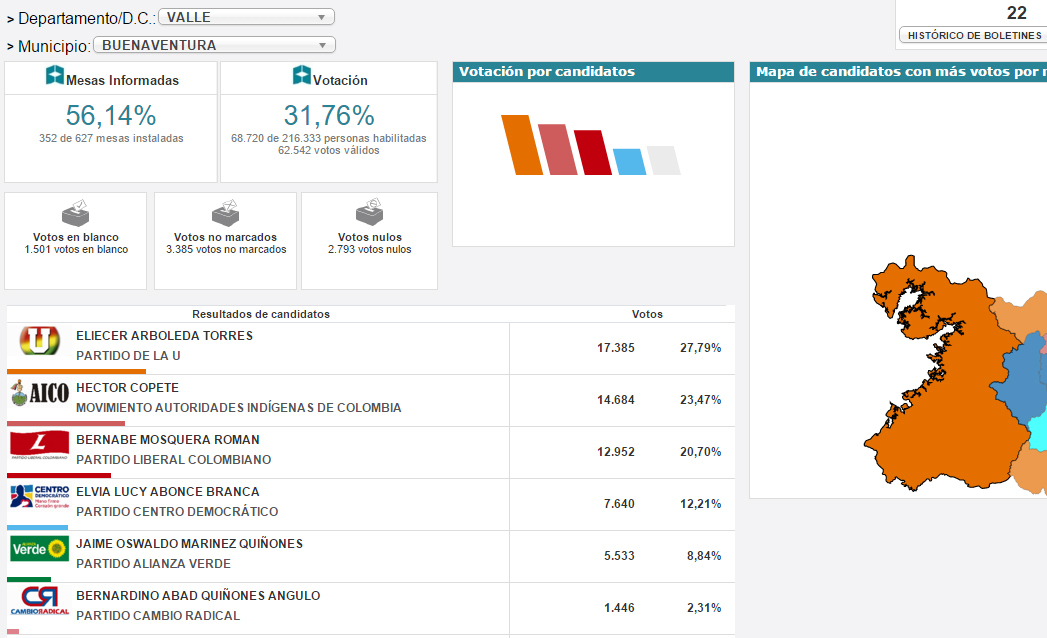Open the Departamento dropdown showing VALLE
This screenshot has height=638, width=1047.
(x=246, y=17)
